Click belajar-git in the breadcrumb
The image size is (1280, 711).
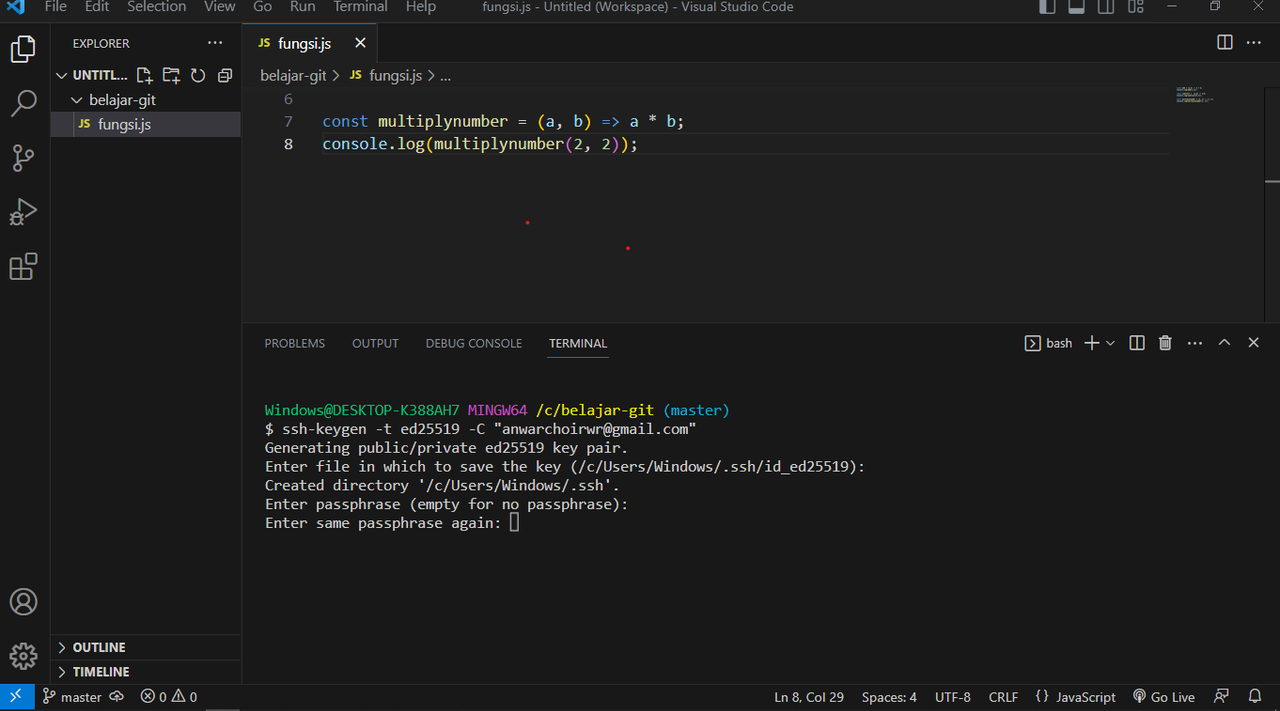(x=293, y=75)
